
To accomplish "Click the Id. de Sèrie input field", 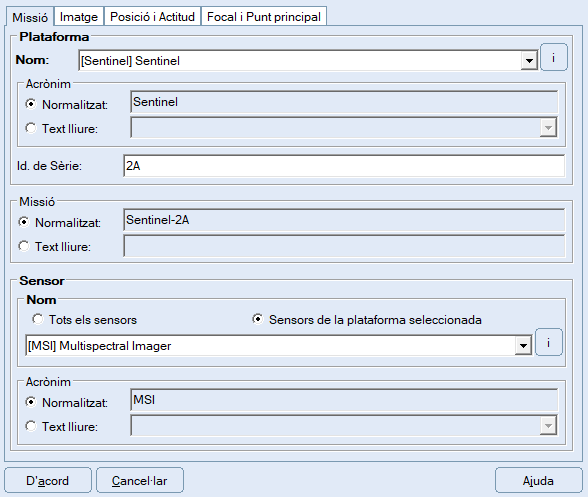I will pyautogui.click(x=344, y=166).
